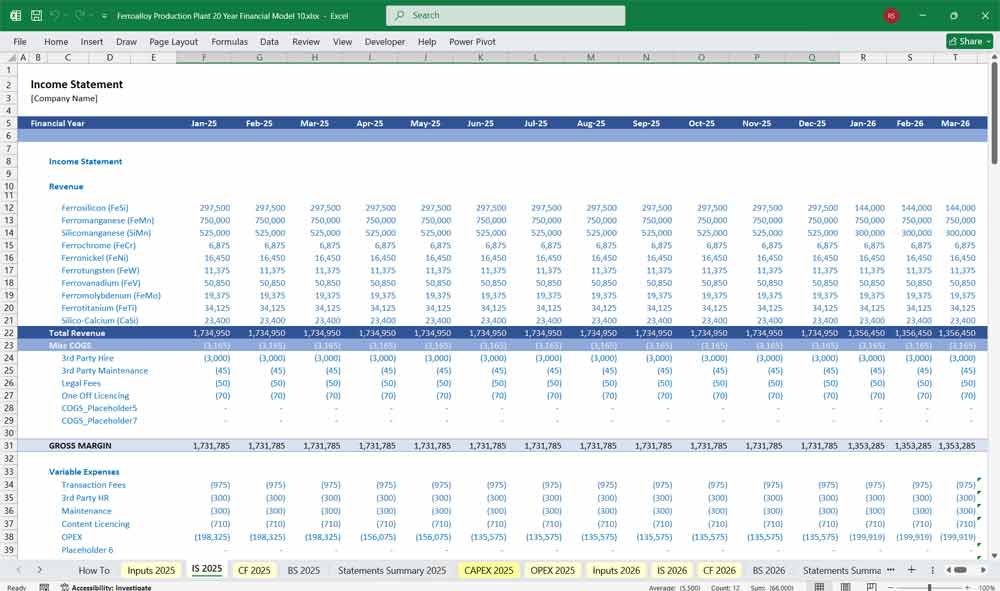Open Page Break Preview from status bar icon
This screenshot has width=1000, height=591.
(x=872, y=587)
